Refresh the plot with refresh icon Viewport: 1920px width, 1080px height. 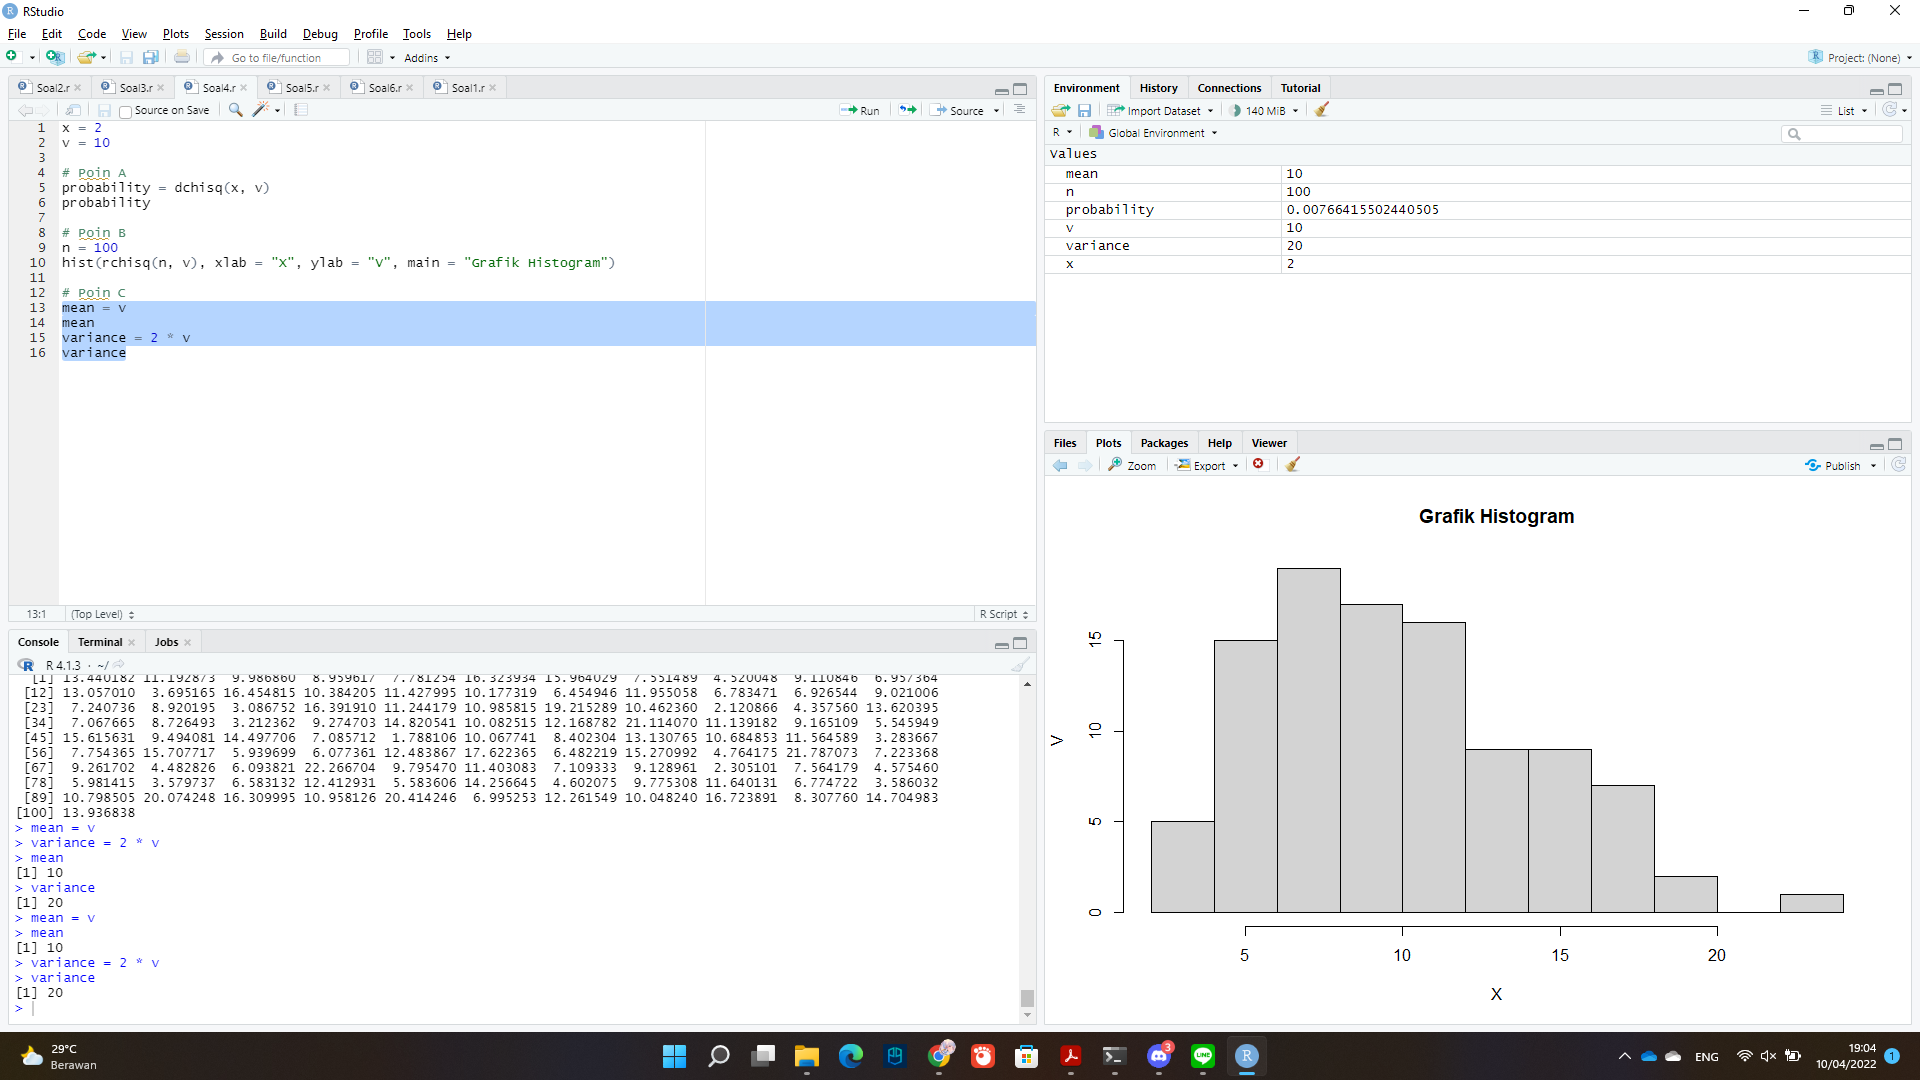pos(1899,464)
